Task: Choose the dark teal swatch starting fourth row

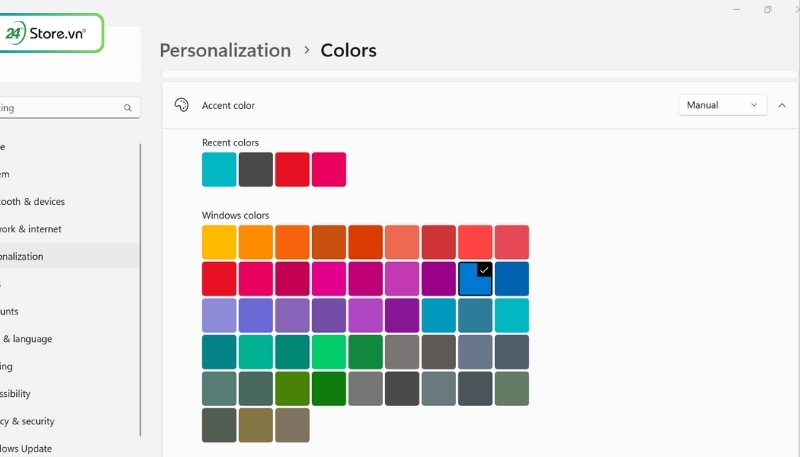Action: click(219, 352)
